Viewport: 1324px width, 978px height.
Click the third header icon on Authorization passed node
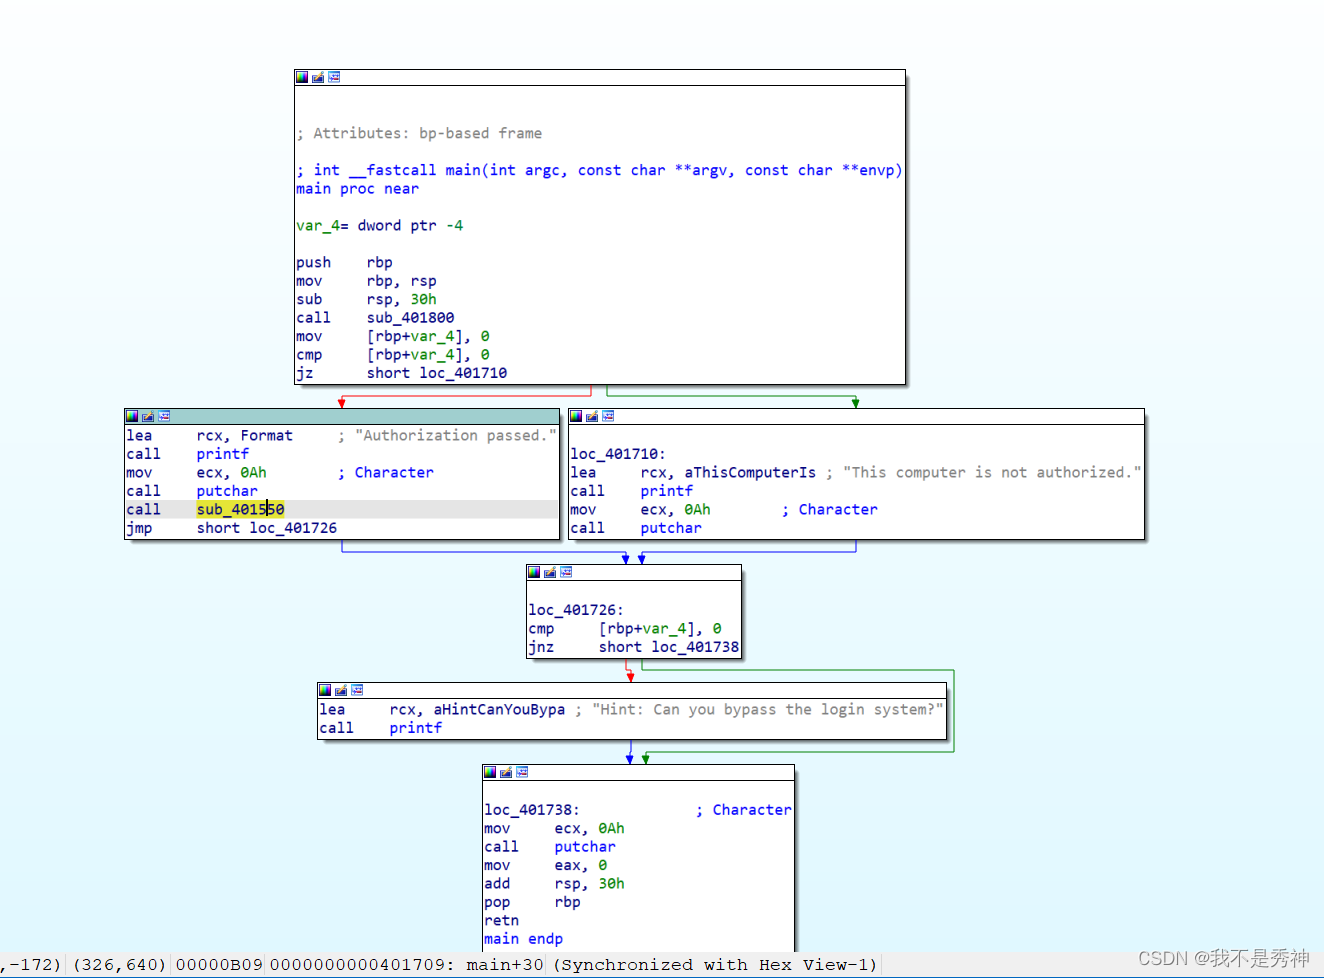(x=164, y=416)
